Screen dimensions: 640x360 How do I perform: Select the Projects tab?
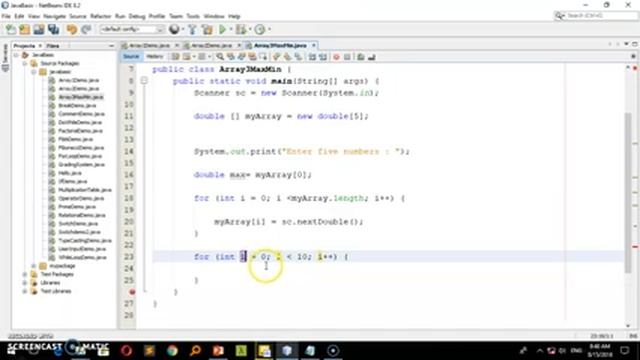pos(24,46)
